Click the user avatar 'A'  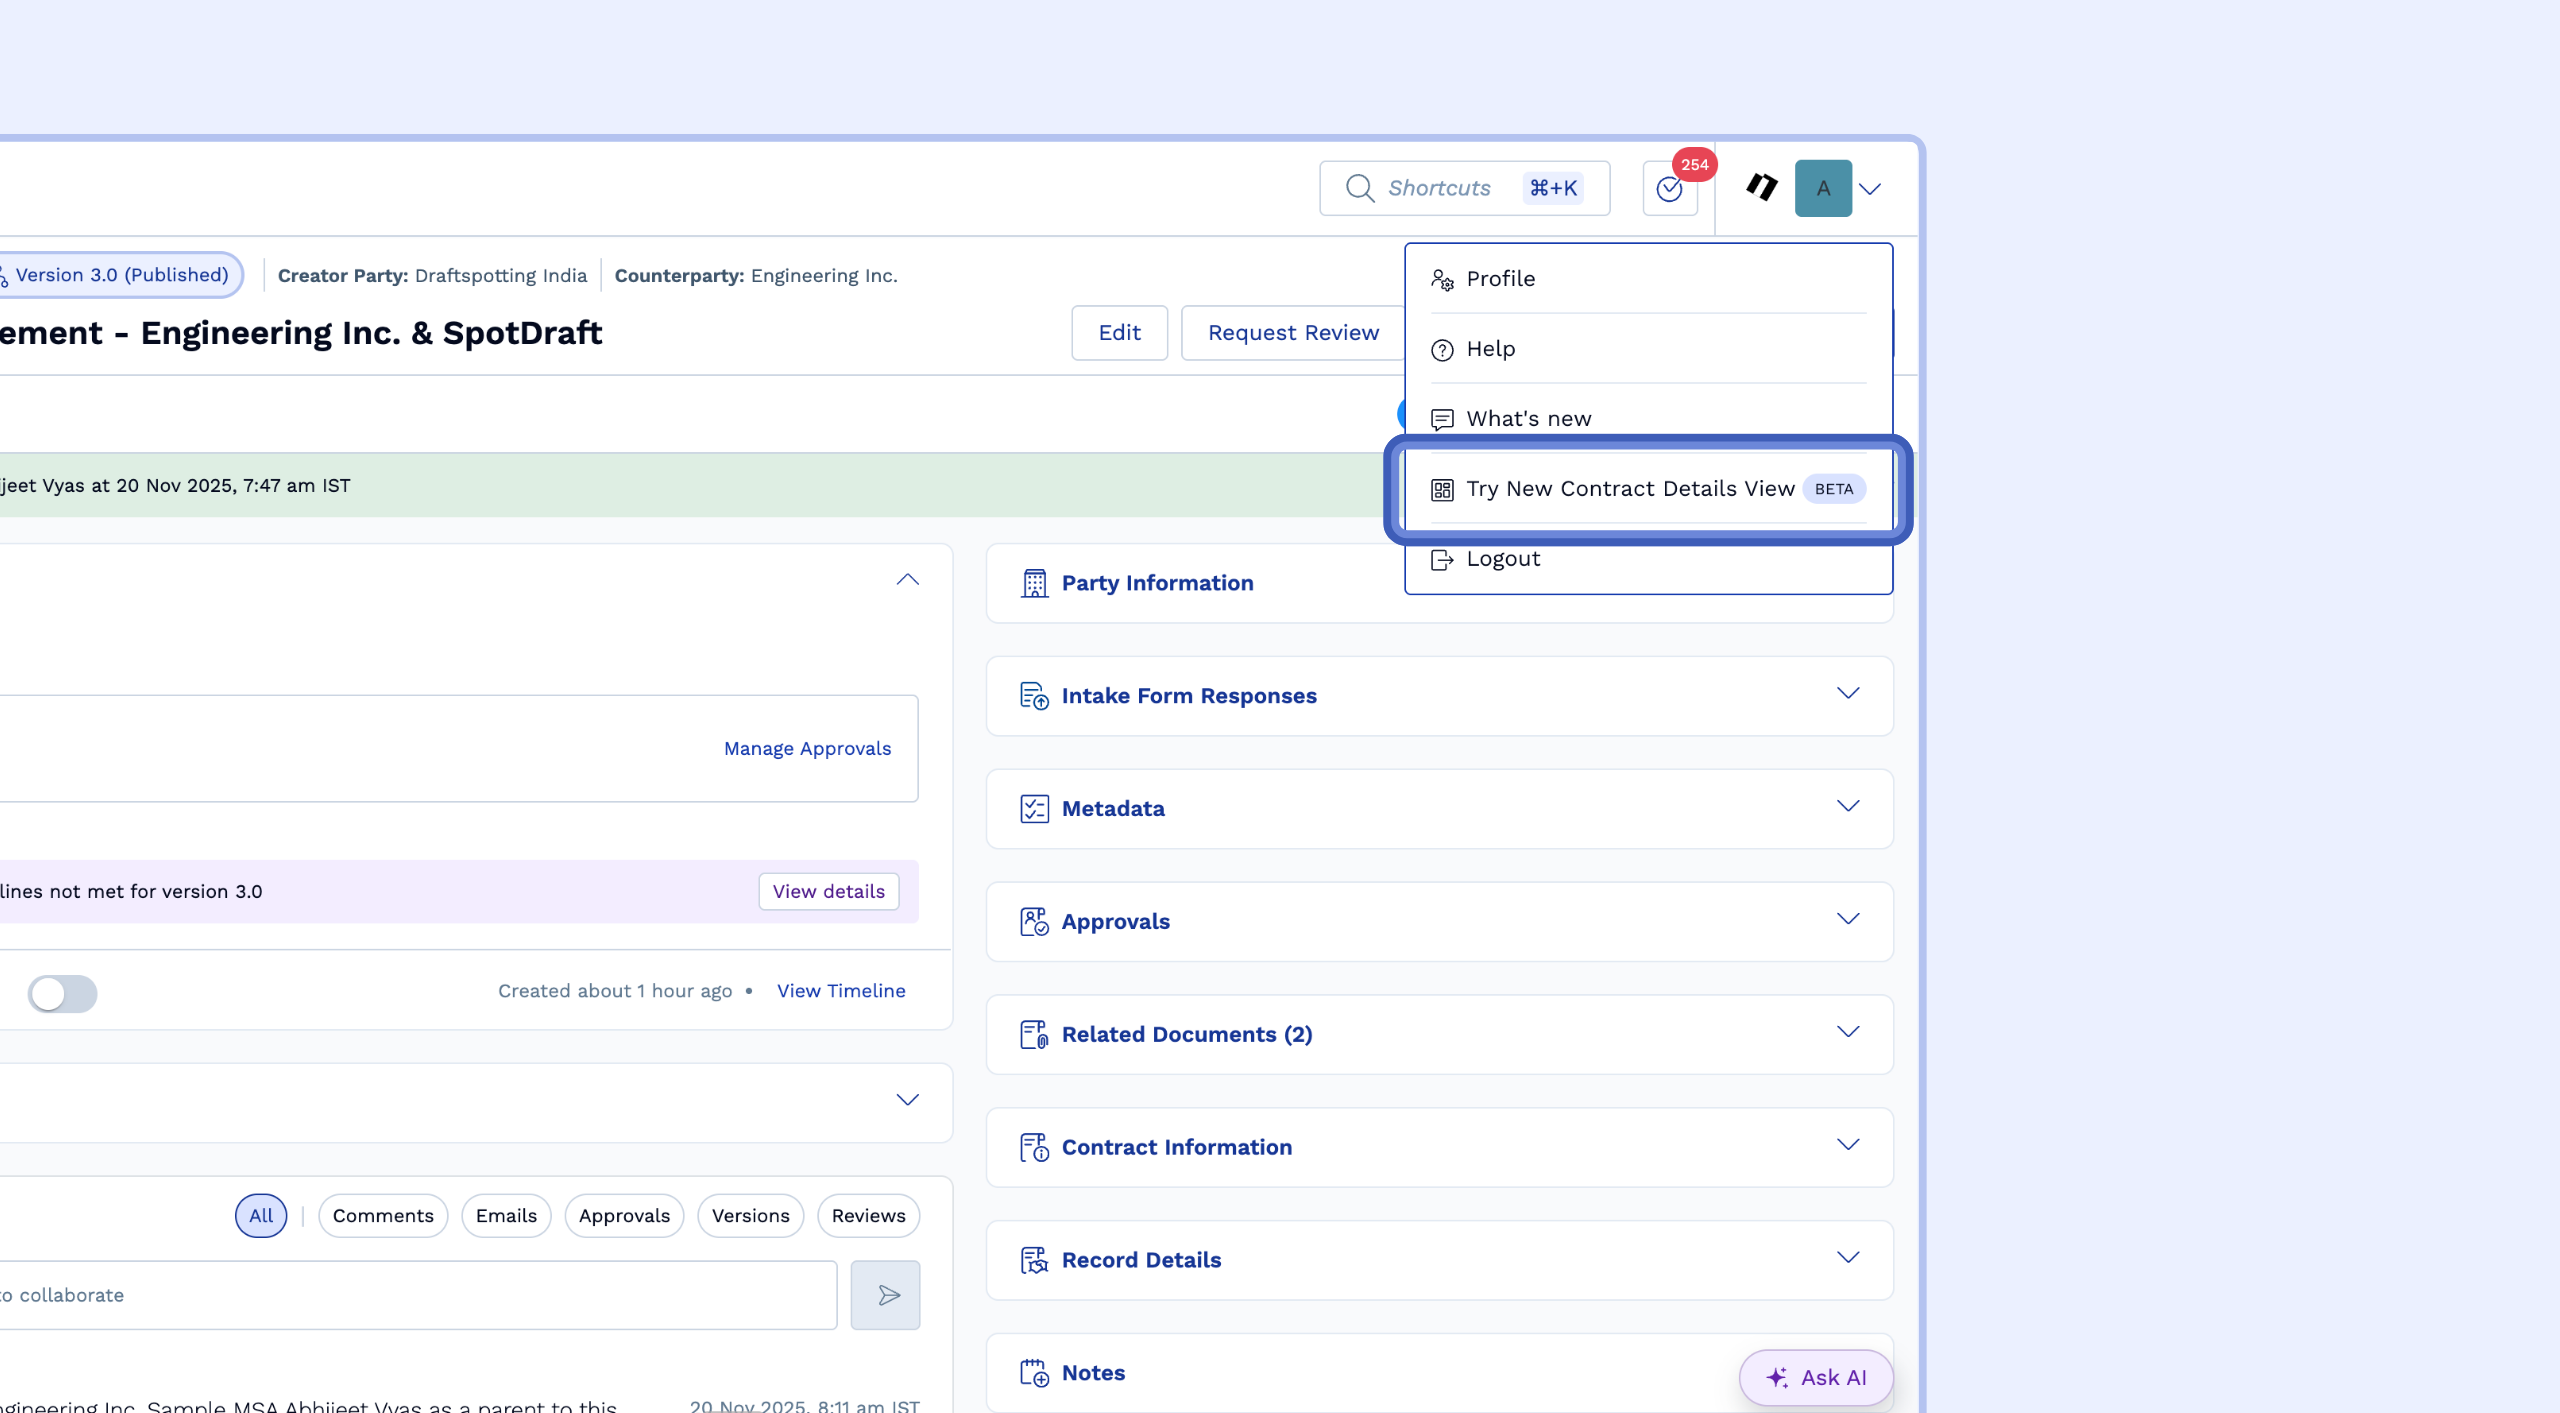[1822, 188]
